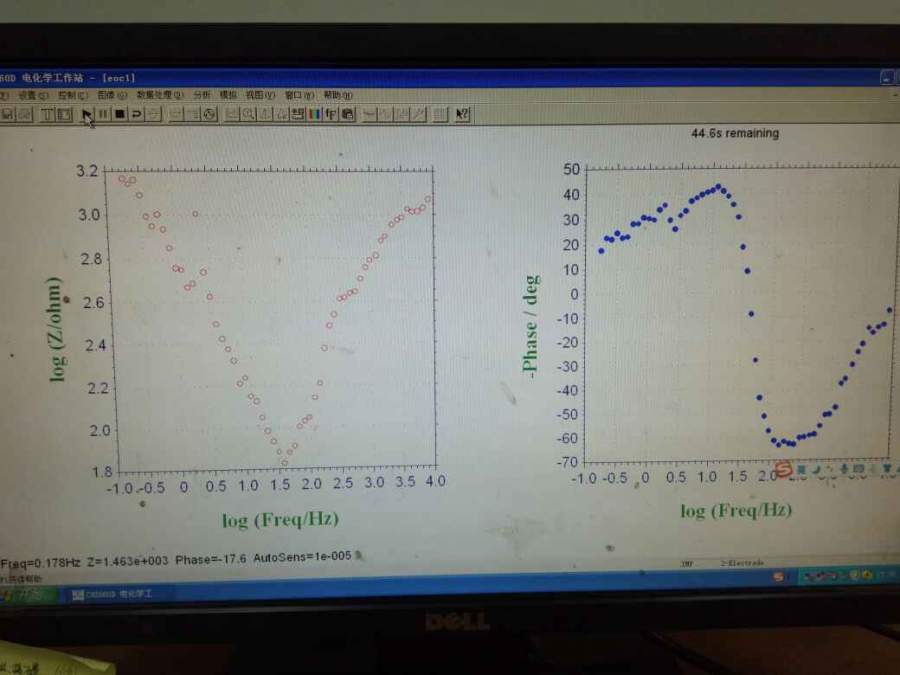Open the Parameters toolbar icon
900x675 pixels.
point(64,114)
